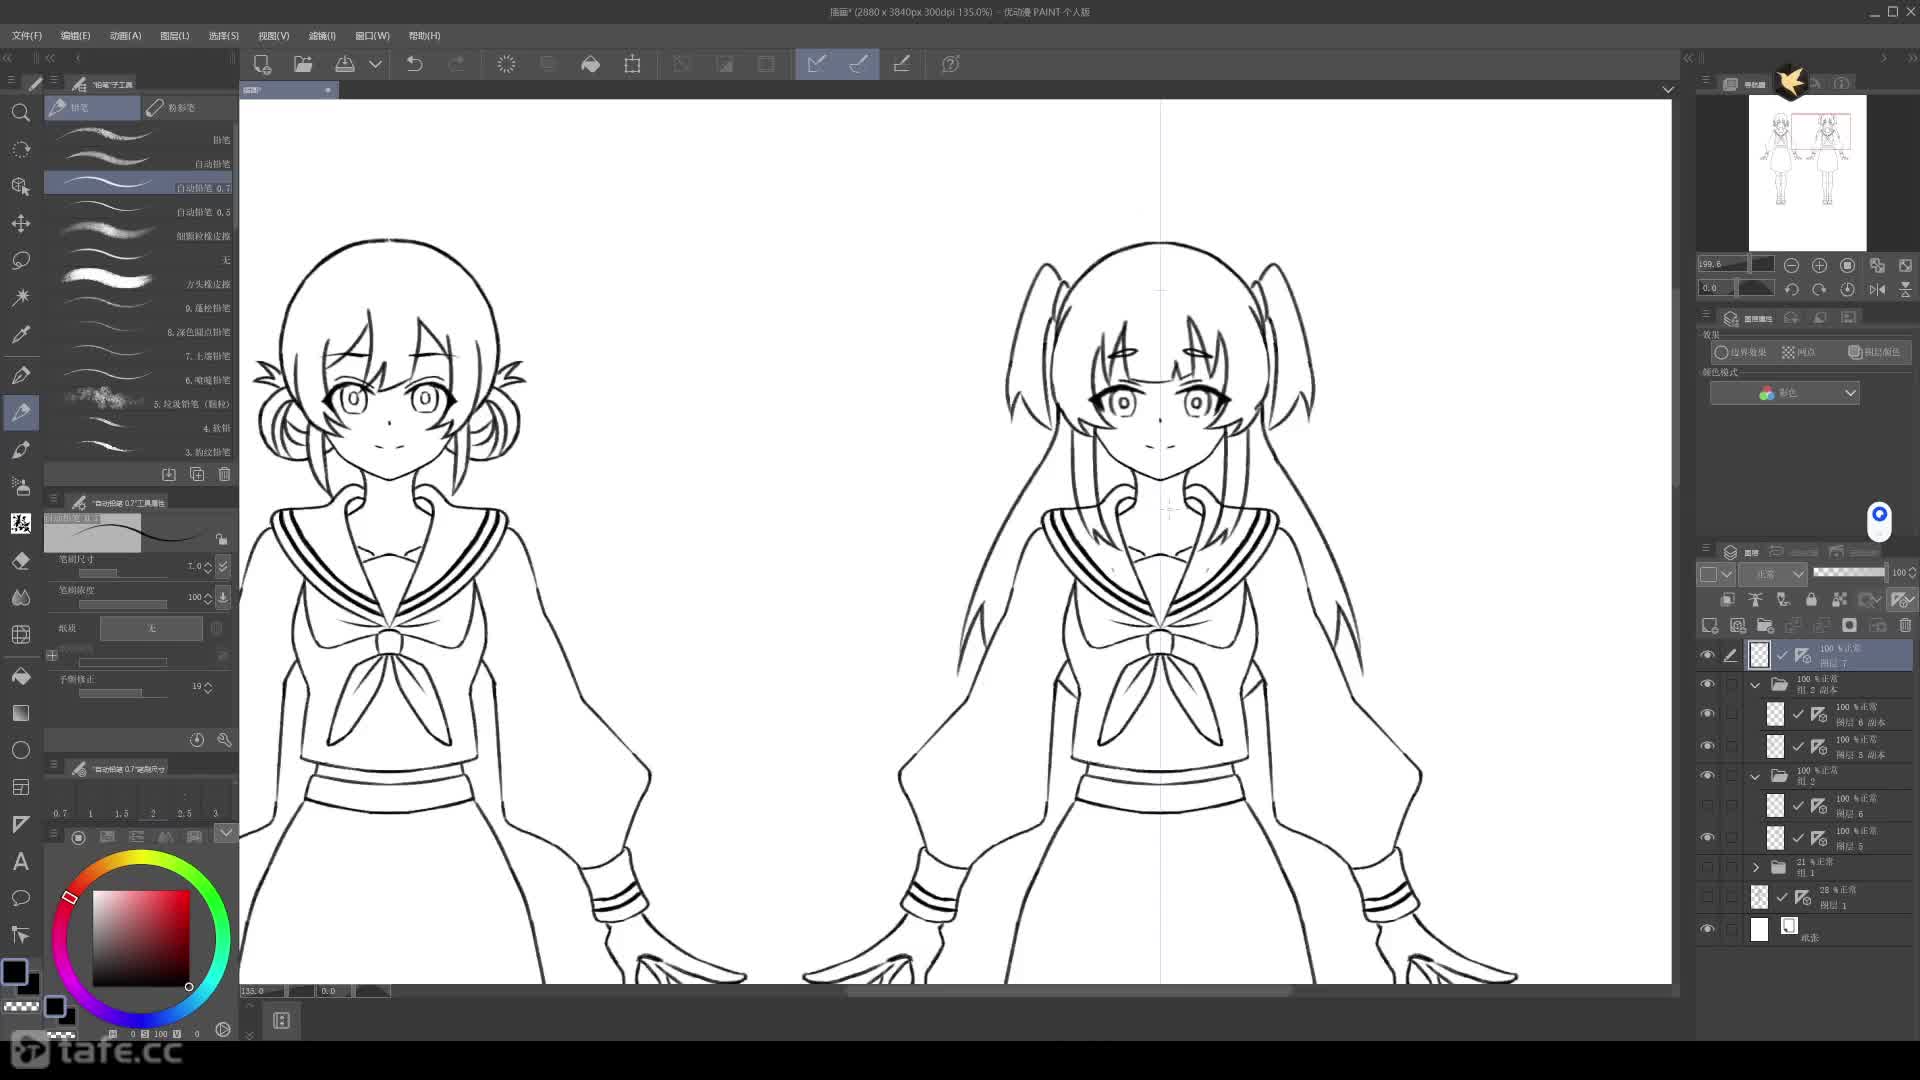The height and width of the screenshot is (1080, 1920).
Task: Show the hidden 图层 1 layer
Action: [1707, 897]
